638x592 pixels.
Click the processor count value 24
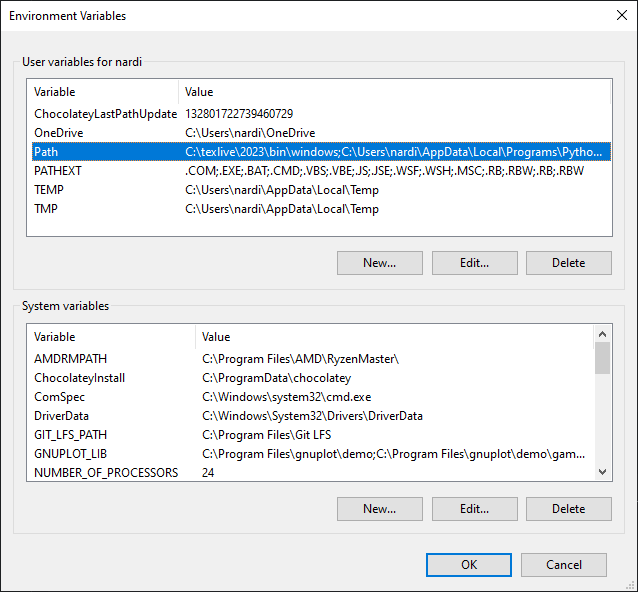208,473
